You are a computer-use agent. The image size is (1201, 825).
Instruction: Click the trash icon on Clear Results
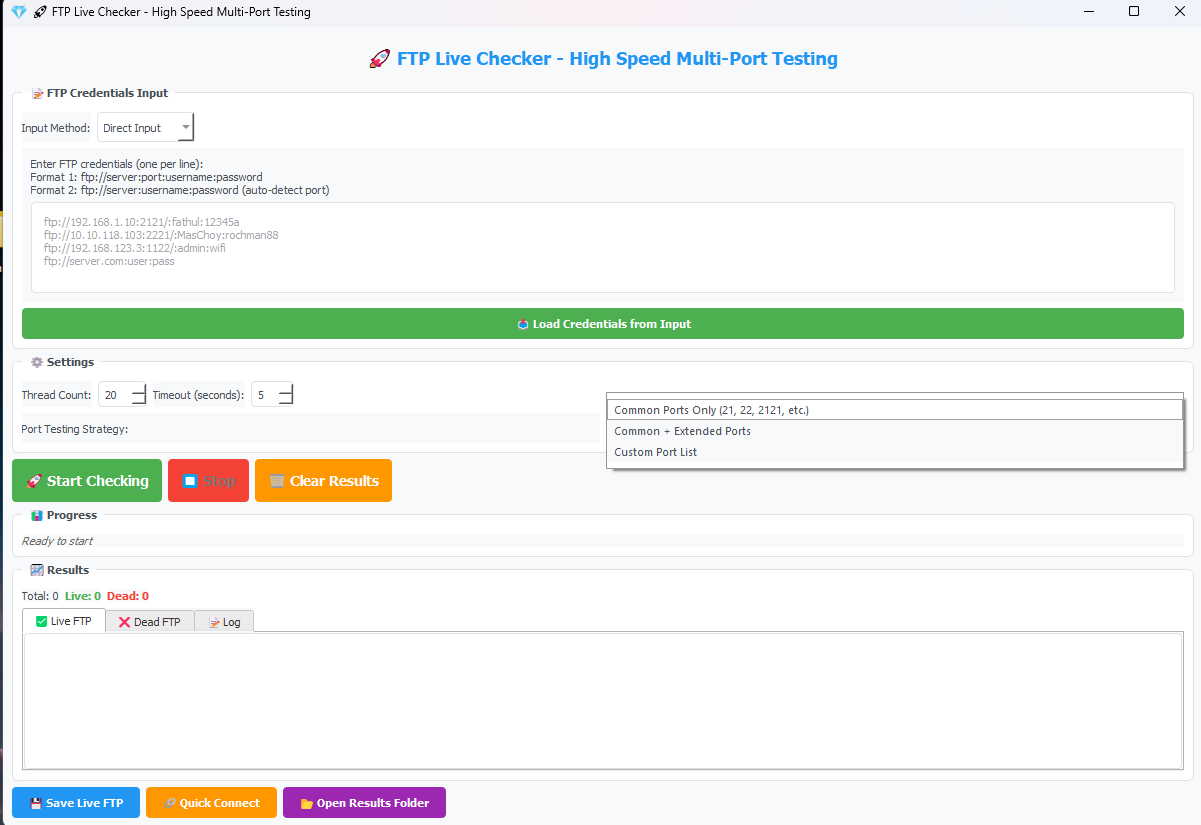coord(277,481)
